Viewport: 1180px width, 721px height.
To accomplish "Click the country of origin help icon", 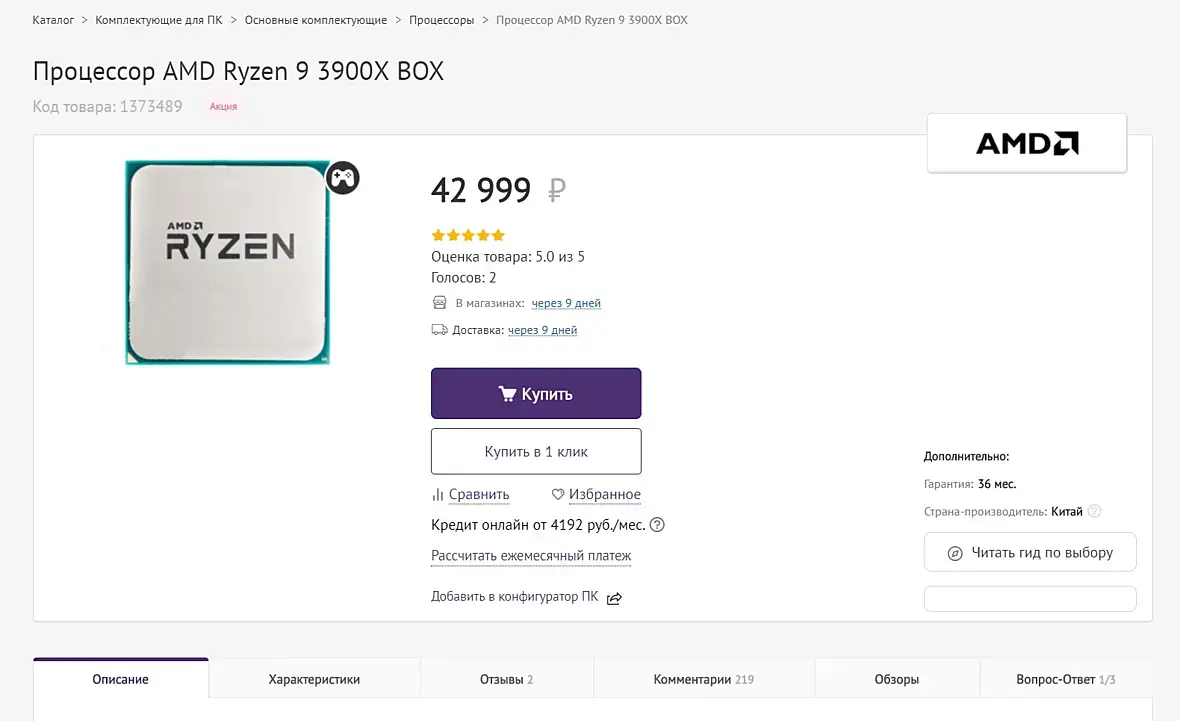I will tap(1094, 511).
